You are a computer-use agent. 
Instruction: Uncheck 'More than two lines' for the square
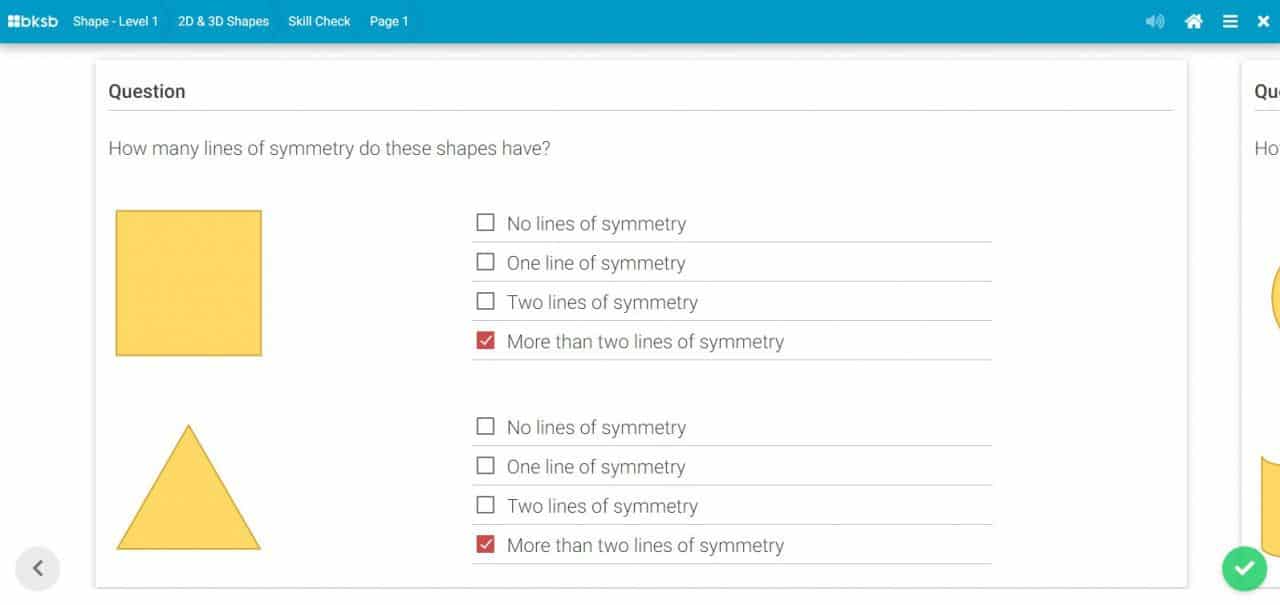pyautogui.click(x=486, y=341)
